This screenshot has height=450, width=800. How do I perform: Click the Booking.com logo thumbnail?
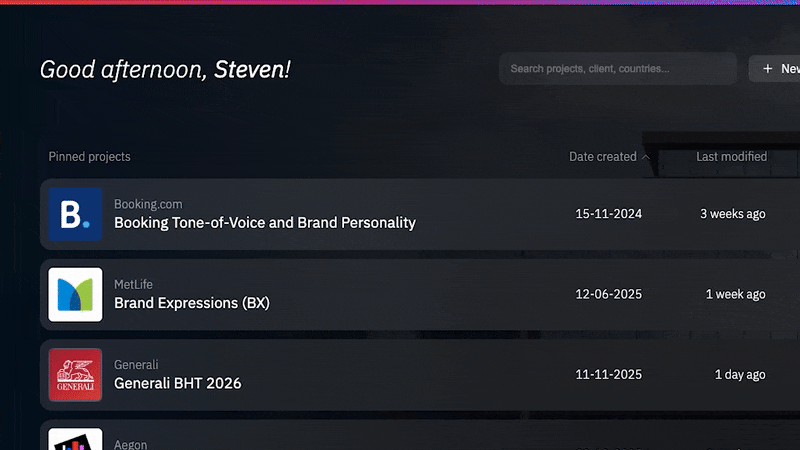tap(76, 214)
